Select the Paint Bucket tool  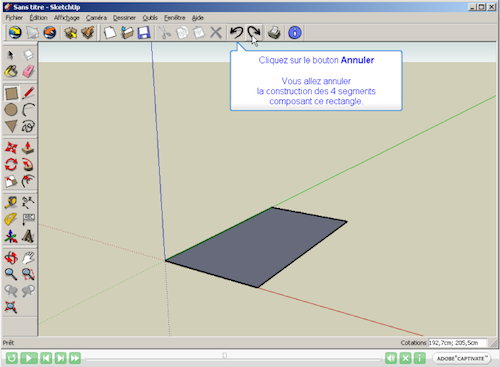pos(11,71)
